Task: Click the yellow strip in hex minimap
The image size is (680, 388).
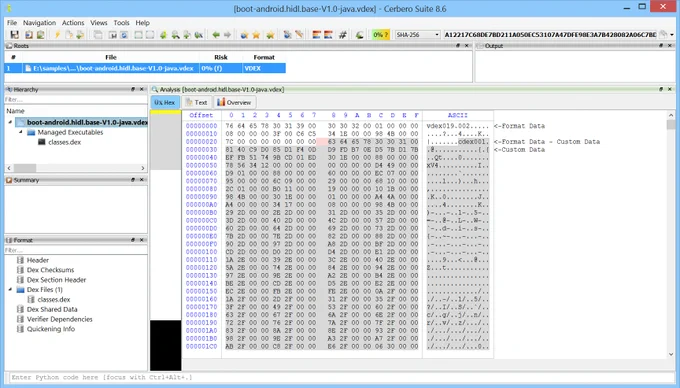Action: point(166,112)
